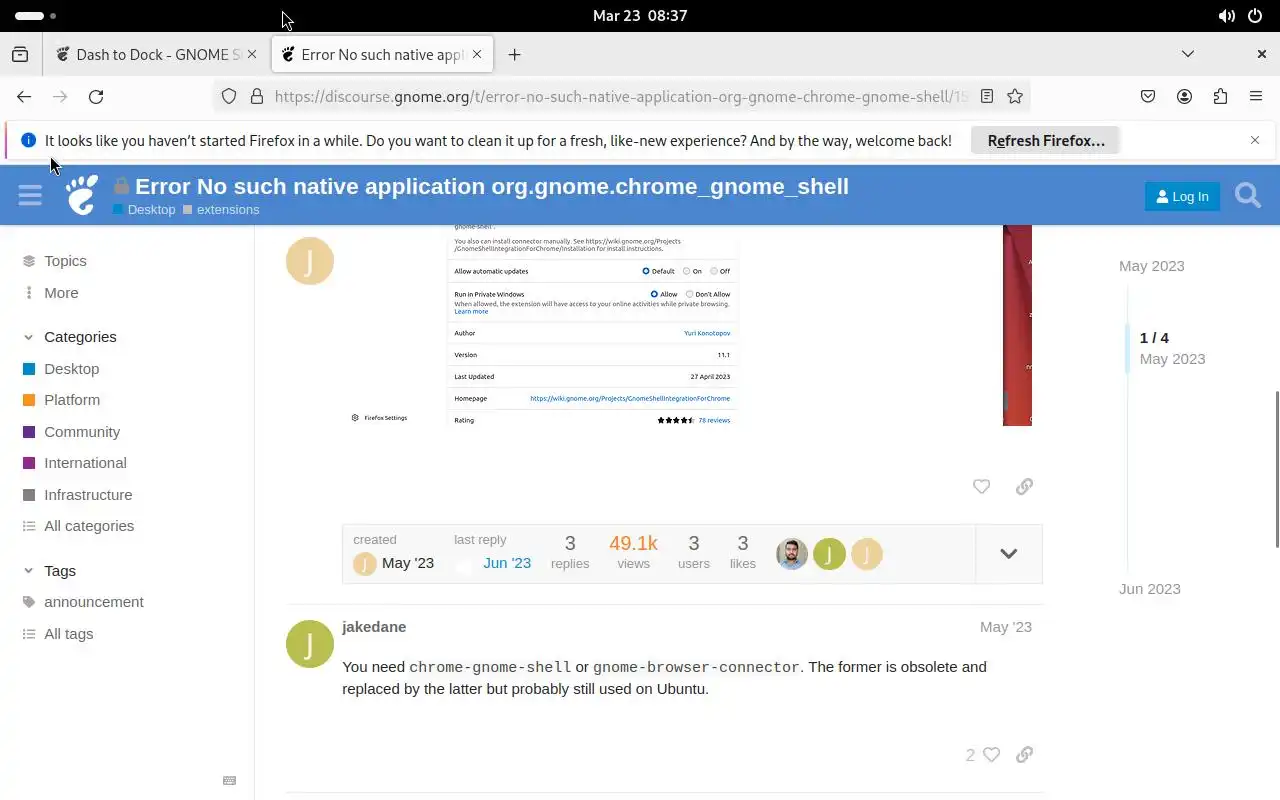This screenshot has height=800, width=1280.
Task: Open jakedane's green J avatar on reply
Action: coord(310,644)
